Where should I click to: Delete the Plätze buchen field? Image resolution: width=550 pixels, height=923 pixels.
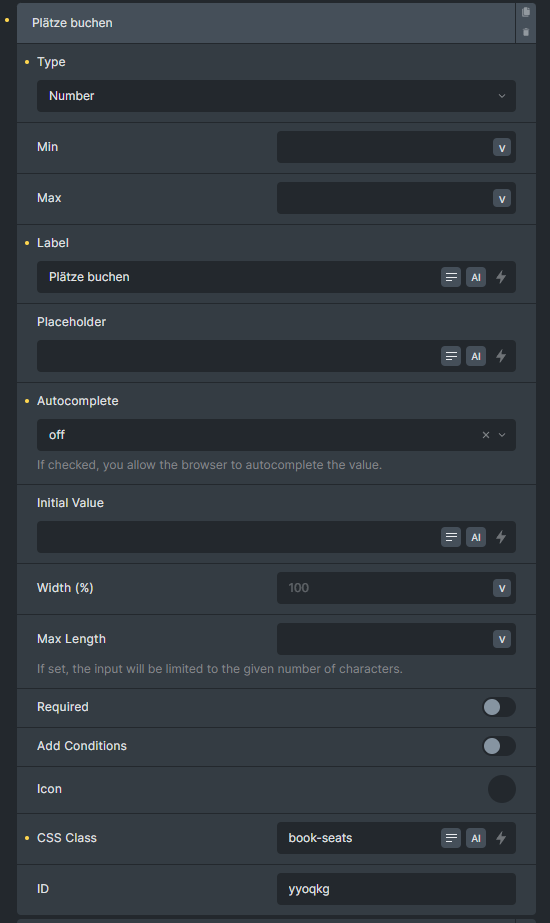click(x=526, y=32)
